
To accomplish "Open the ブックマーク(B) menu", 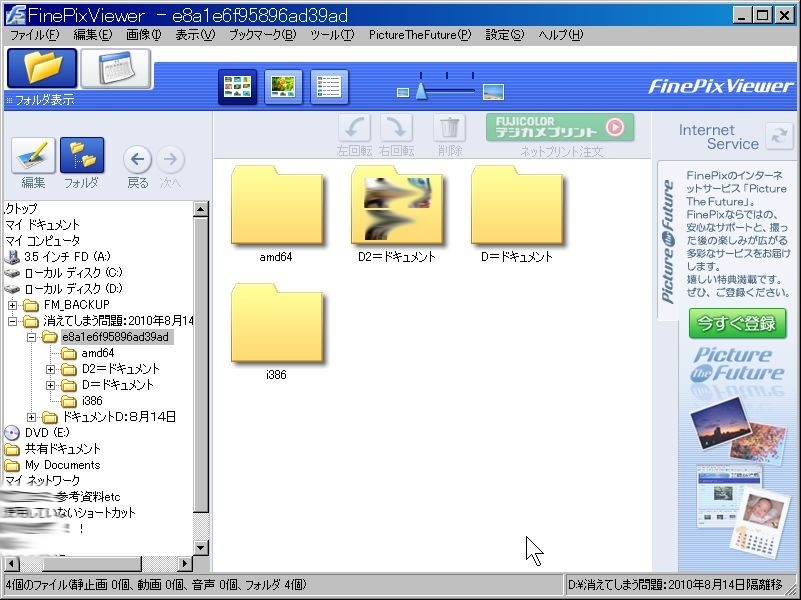I will 262,35.
